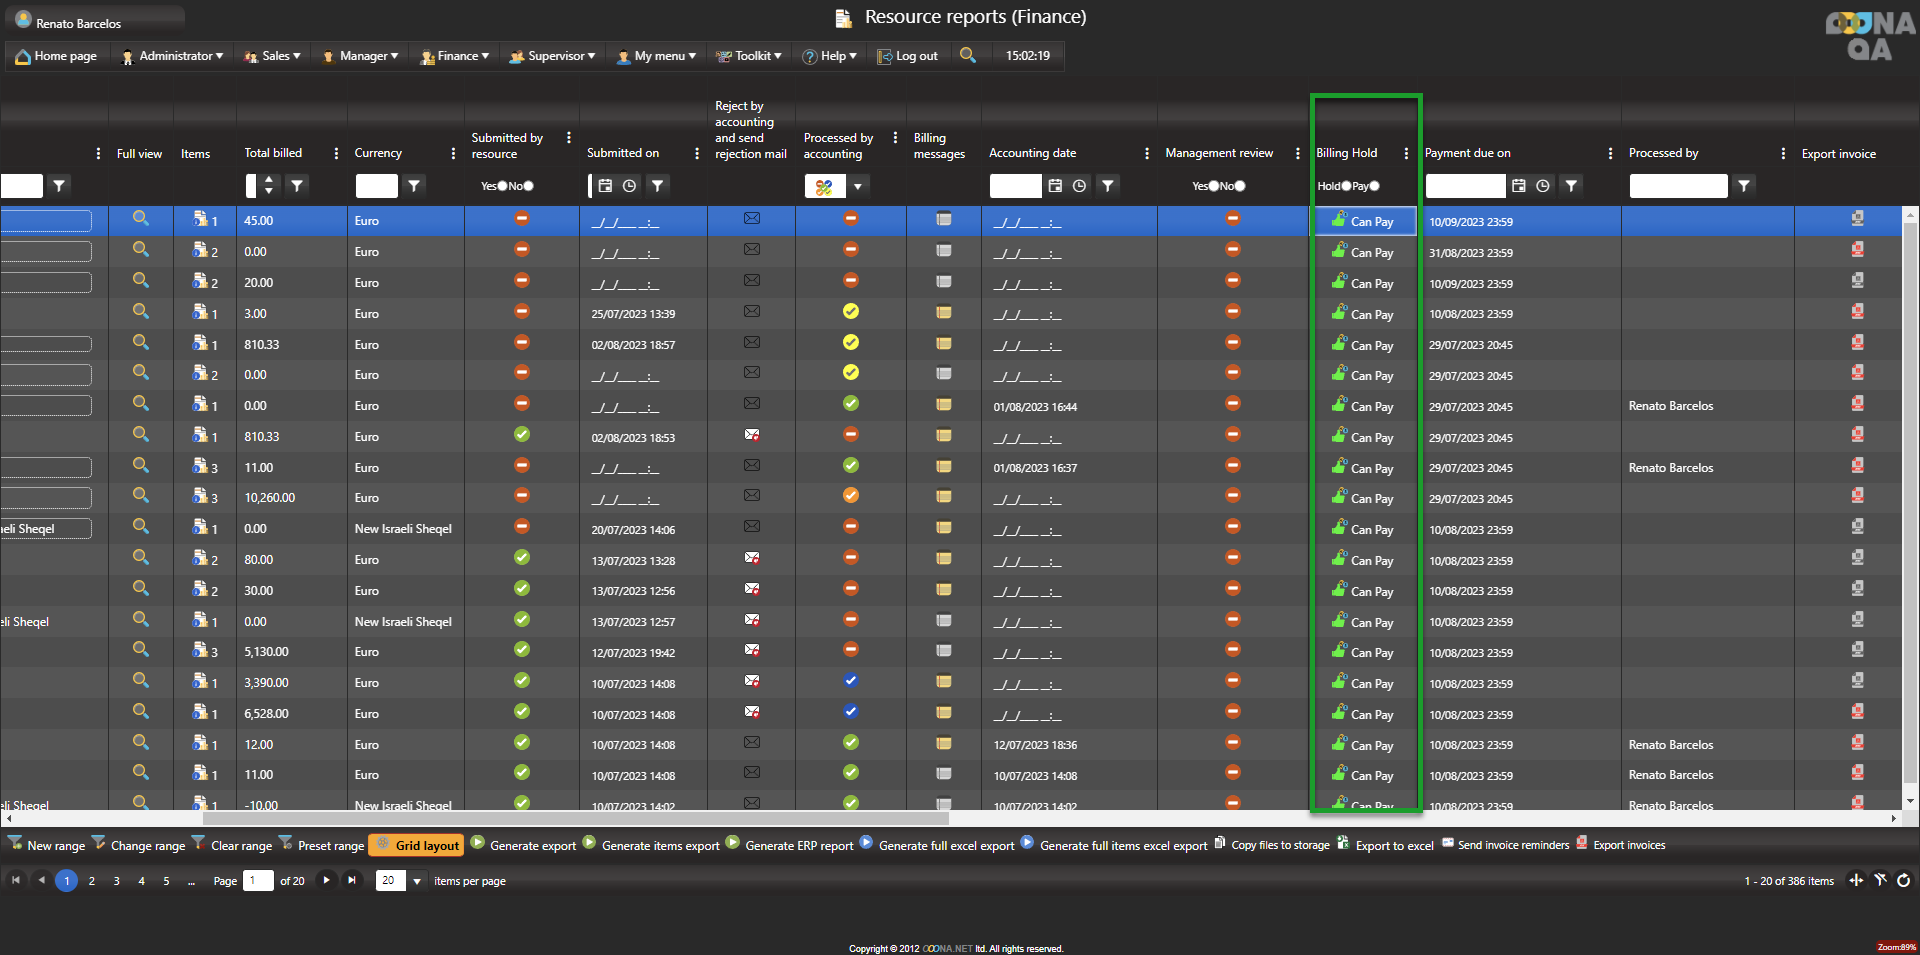Refresh the grid using the reload icon
Screen dimensions: 1920x955
pyautogui.click(x=1903, y=880)
